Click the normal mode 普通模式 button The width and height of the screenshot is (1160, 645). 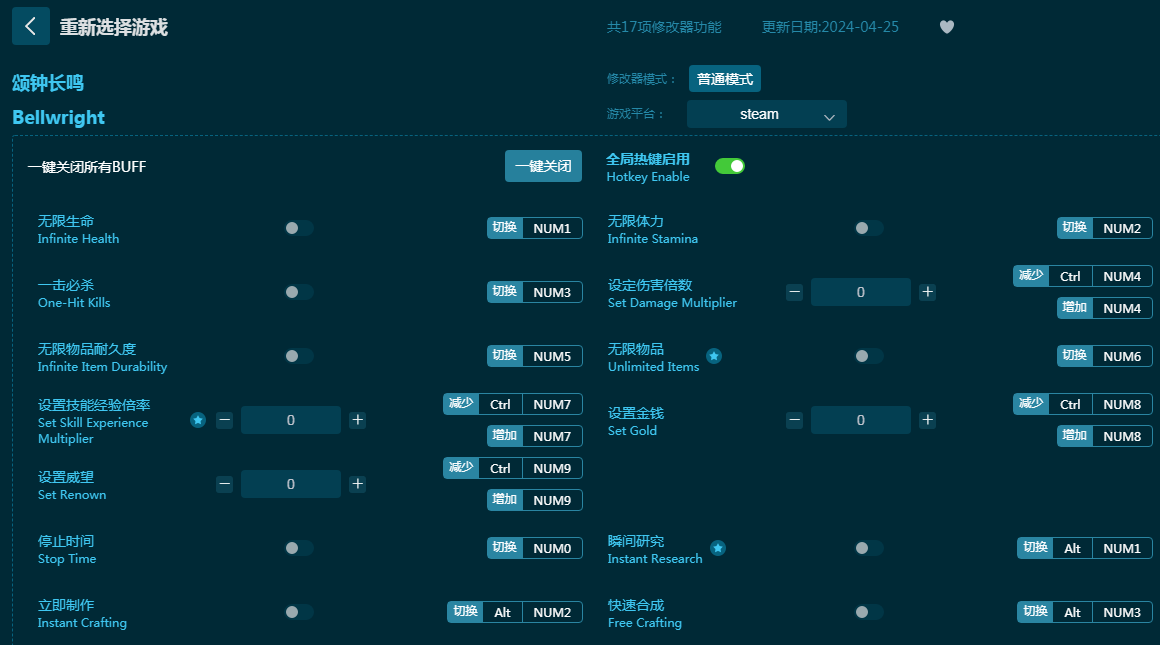point(724,79)
